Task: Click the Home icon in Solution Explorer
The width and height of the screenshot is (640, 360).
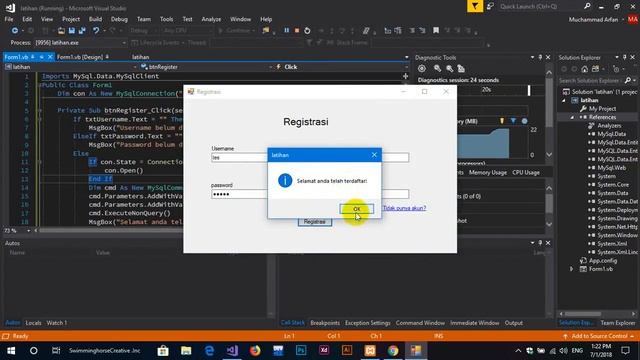Action: (x=584, y=69)
